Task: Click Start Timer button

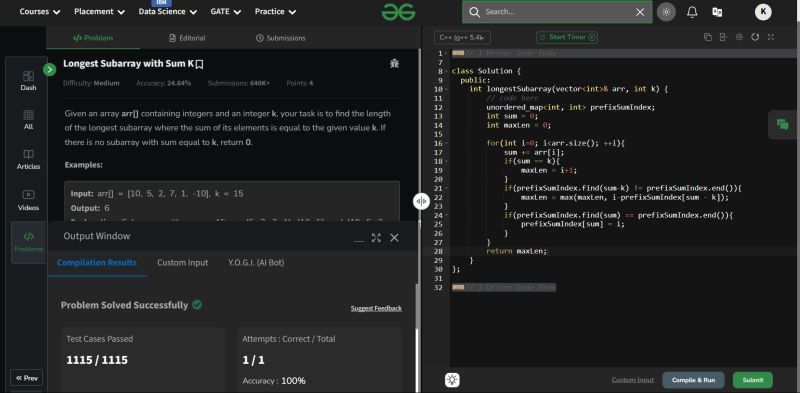Action: click(x=567, y=37)
